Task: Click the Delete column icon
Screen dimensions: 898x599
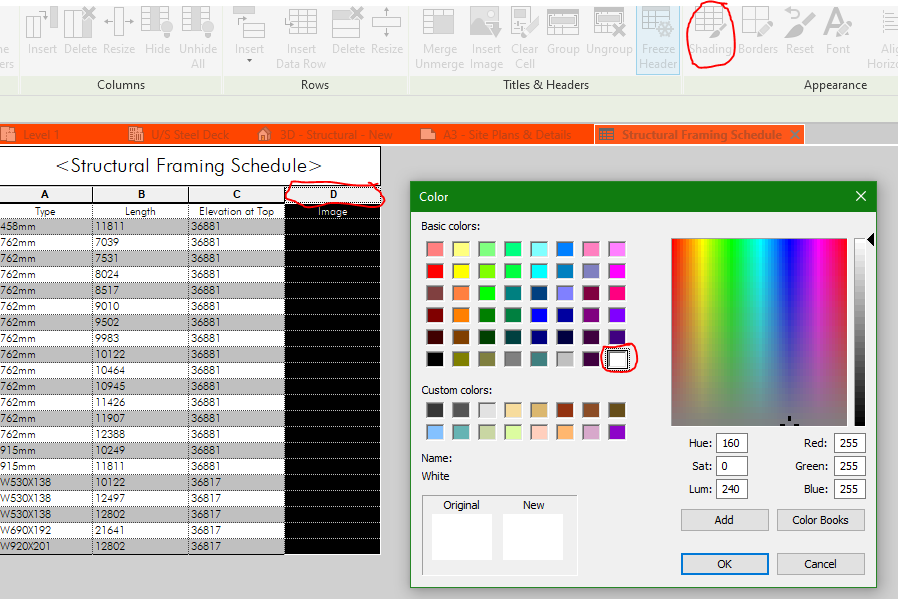Action: click(x=80, y=23)
